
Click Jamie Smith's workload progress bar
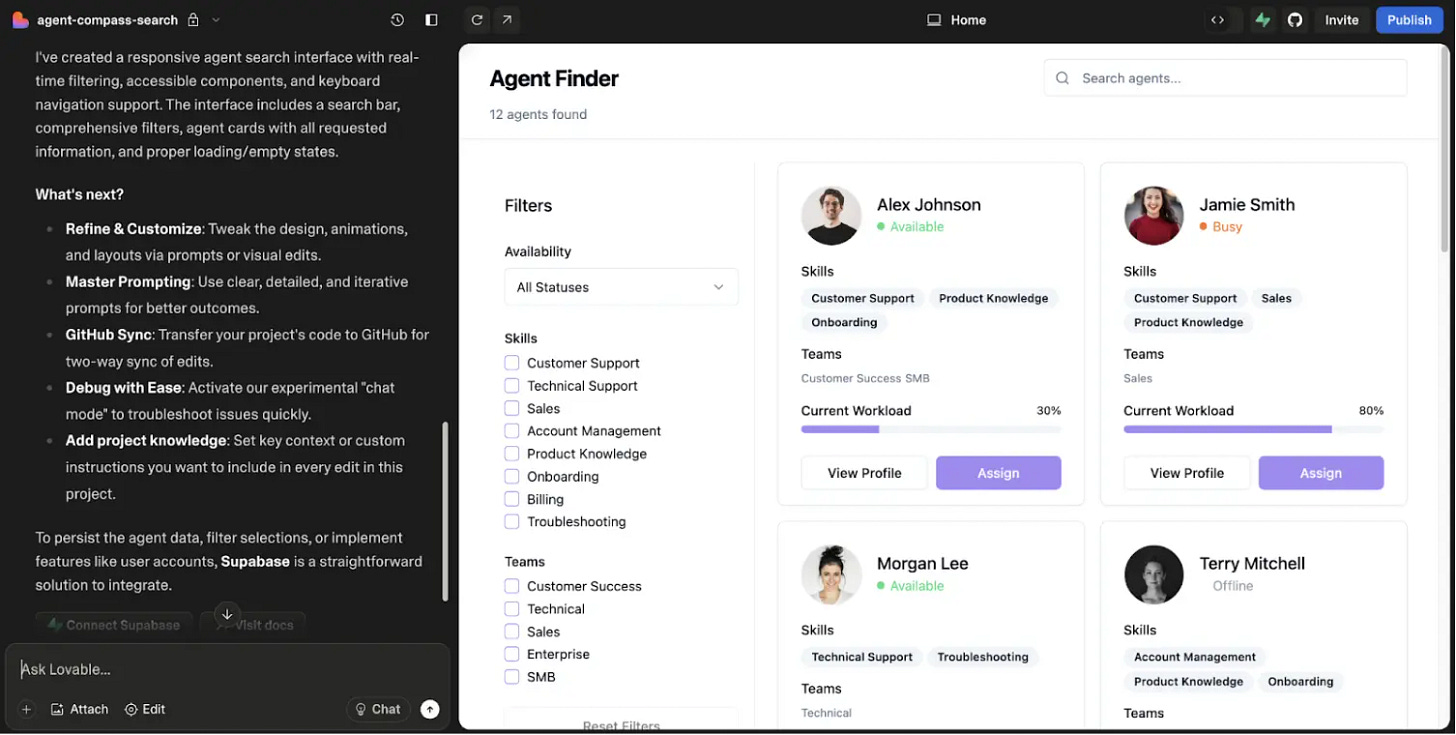click(1254, 429)
